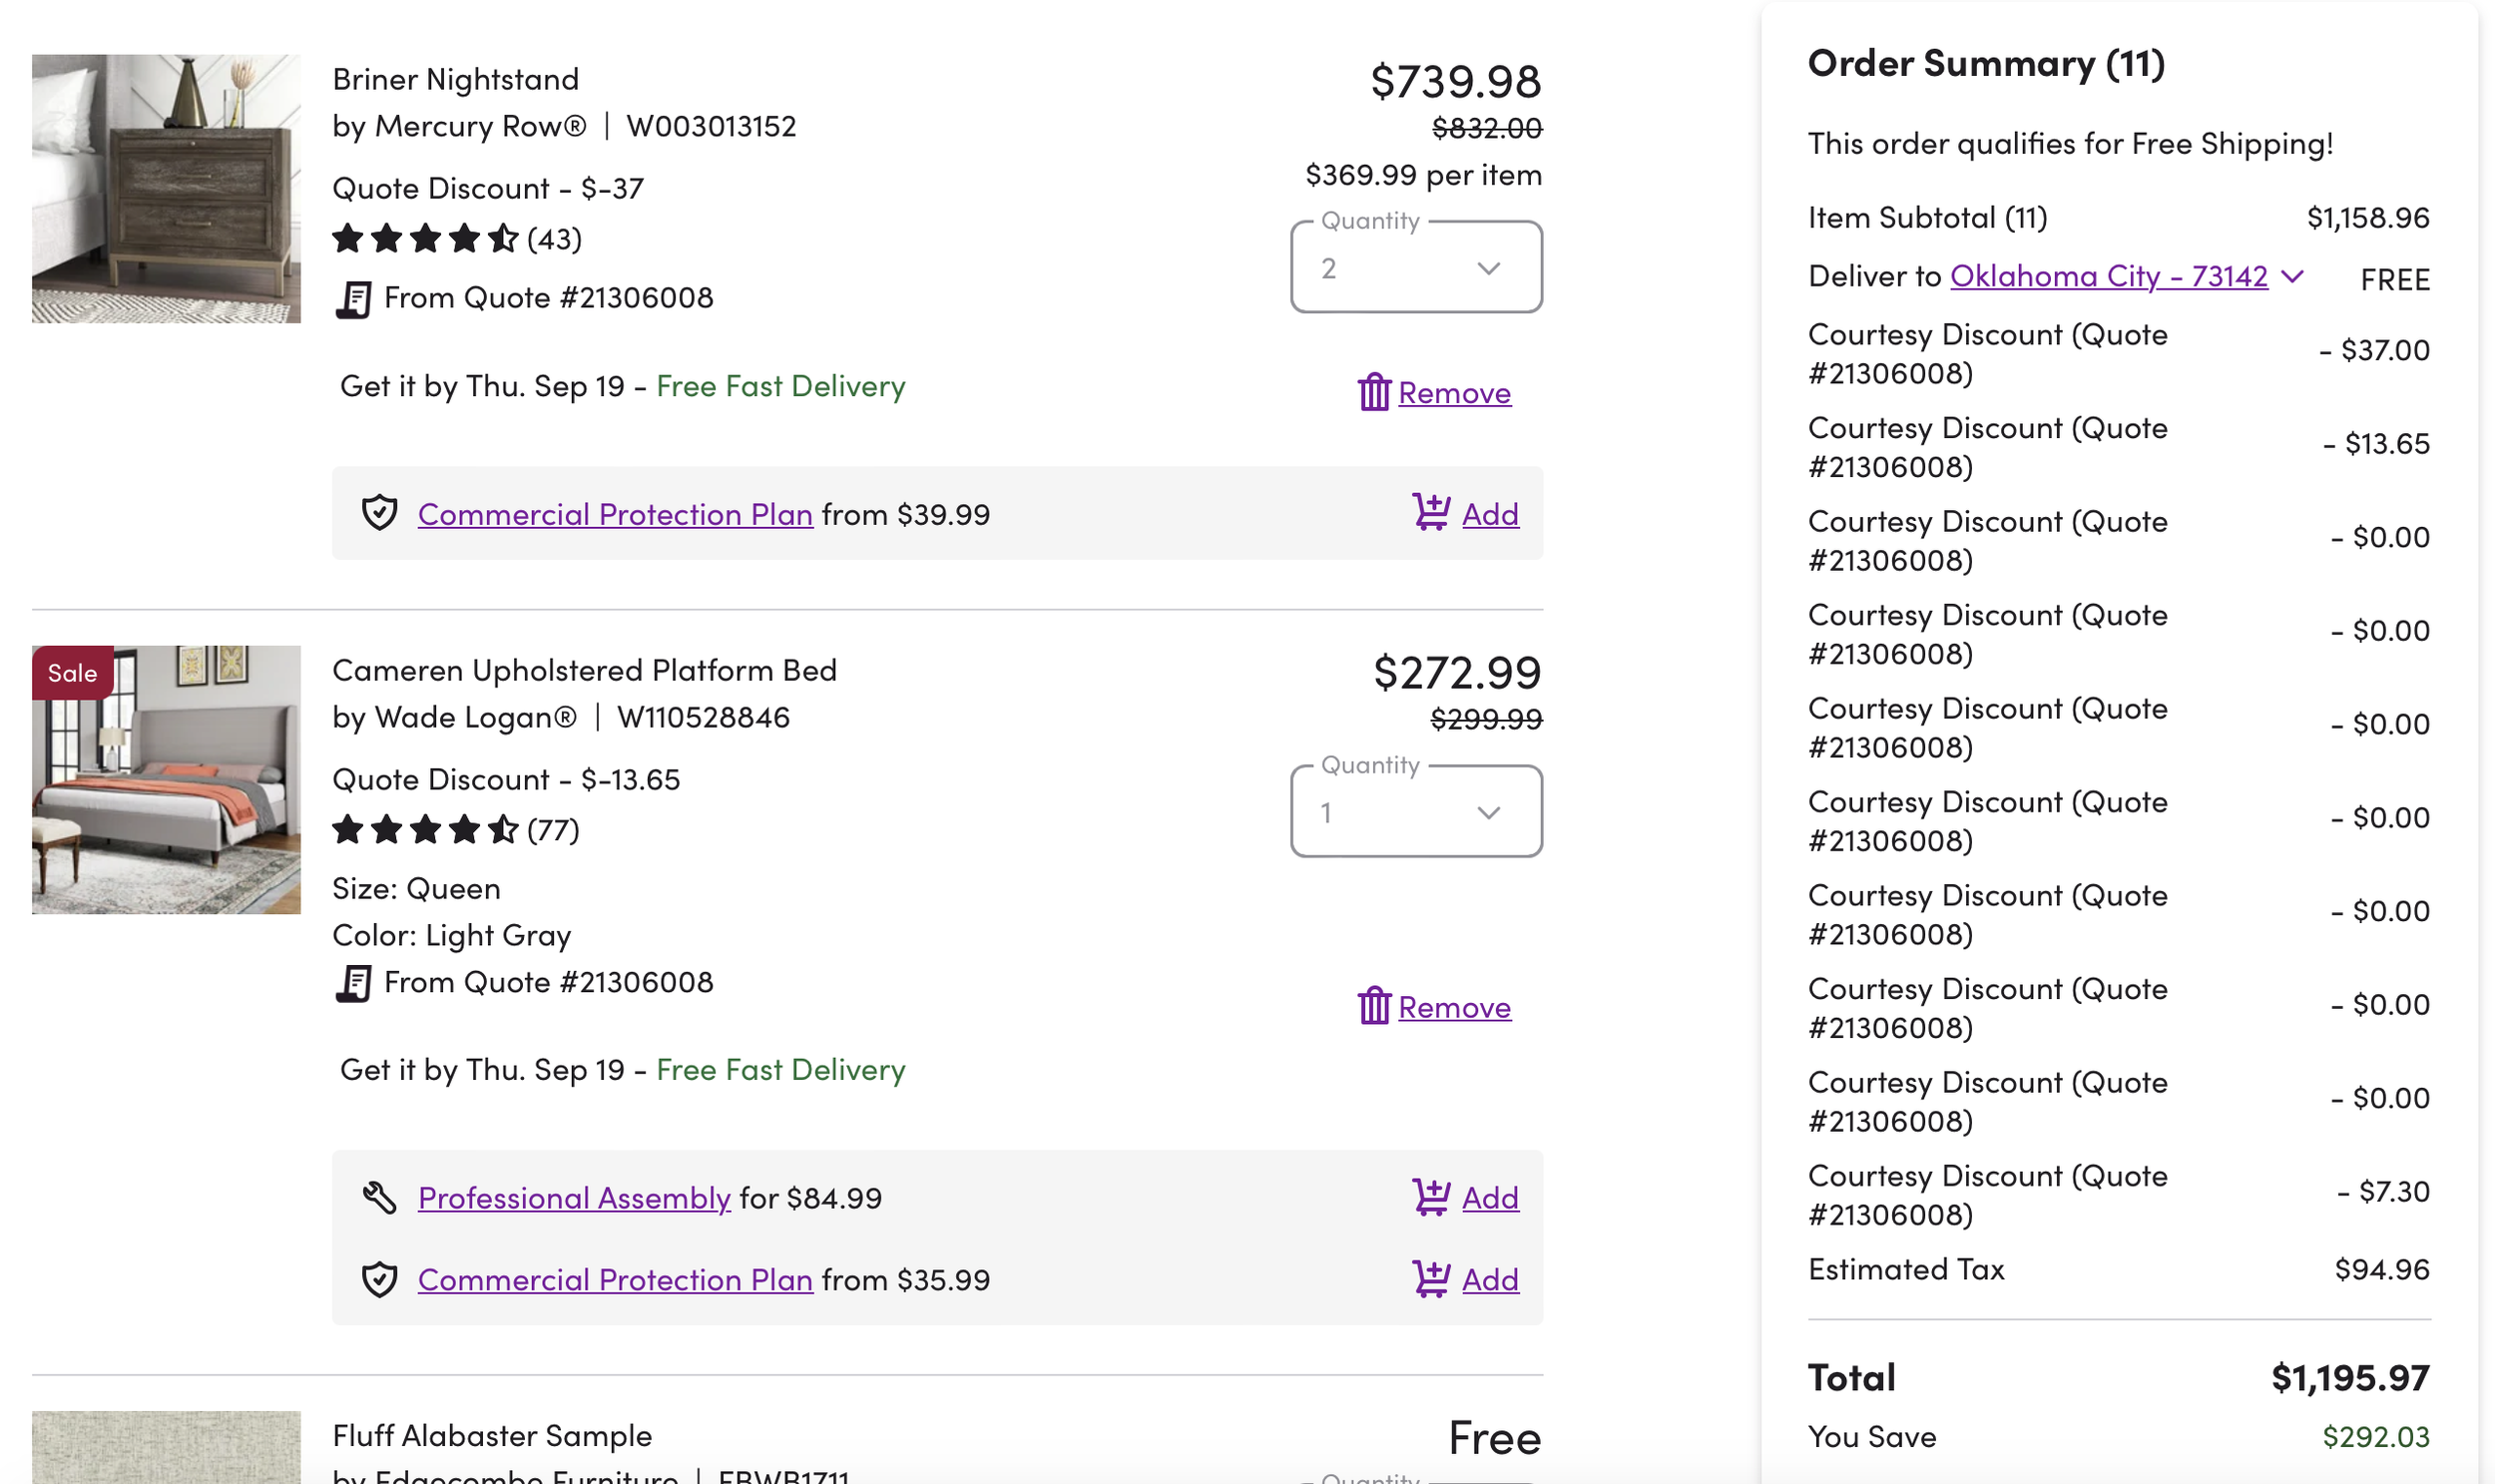This screenshot has width=2495, height=1484.
Task: Click quote receipt icon under Briner Nightstand
Action: coord(353,299)
